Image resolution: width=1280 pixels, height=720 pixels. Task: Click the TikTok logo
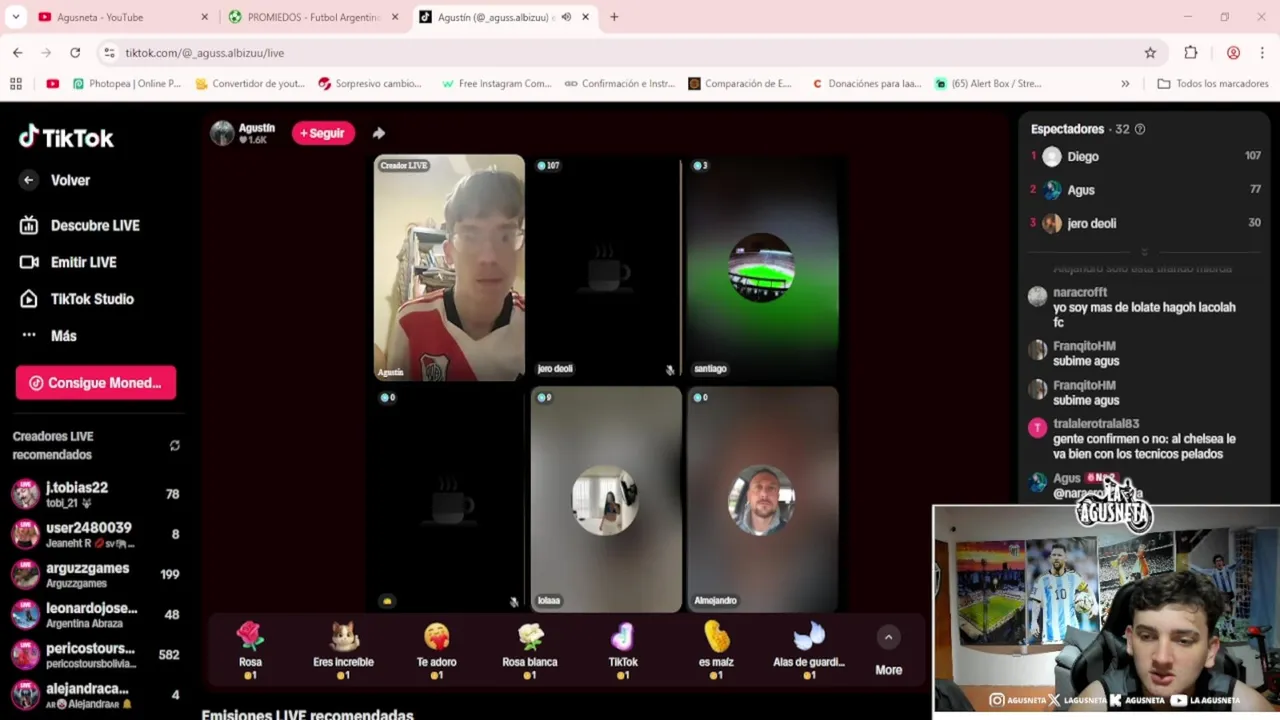[x=66, y=137]
